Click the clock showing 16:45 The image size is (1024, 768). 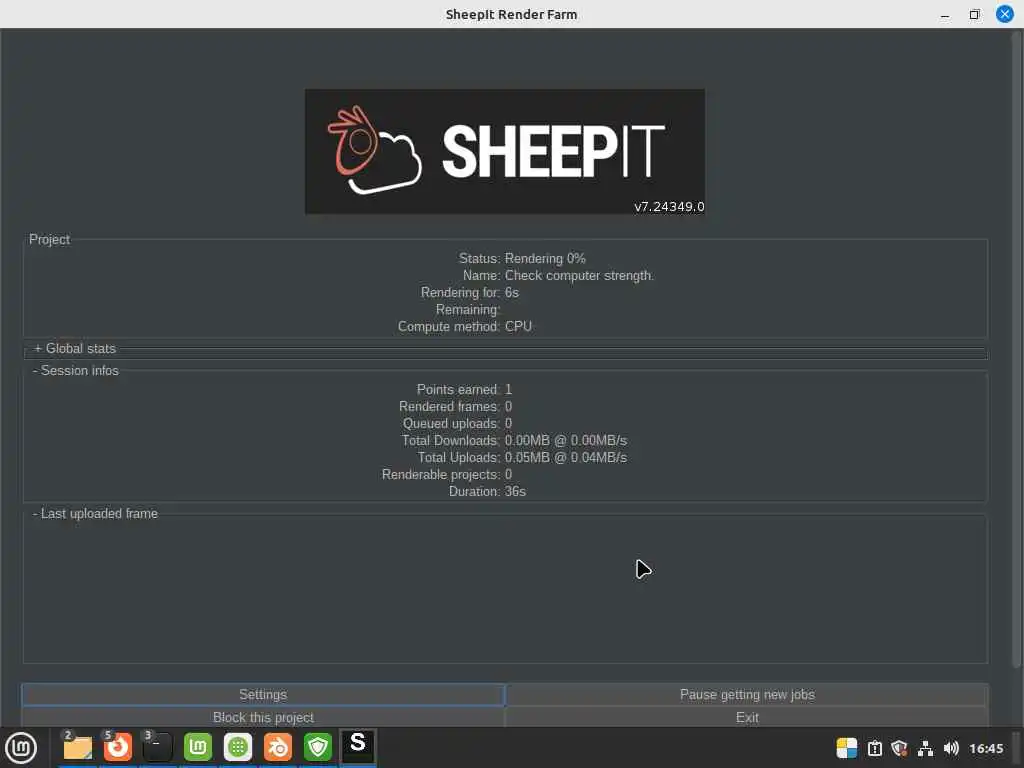point(986,748)
